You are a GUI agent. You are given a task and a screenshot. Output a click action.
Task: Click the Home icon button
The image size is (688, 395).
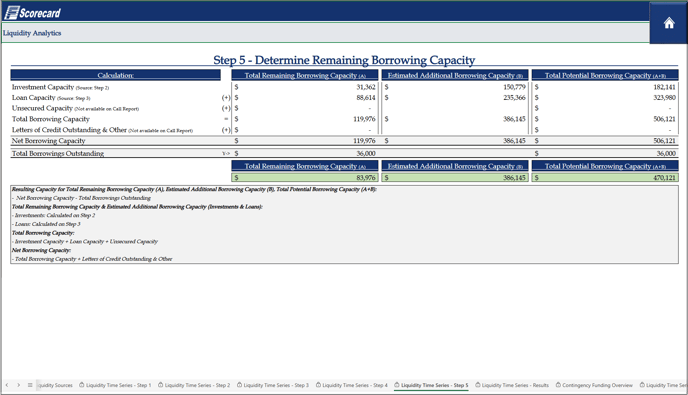click(669, 23)
